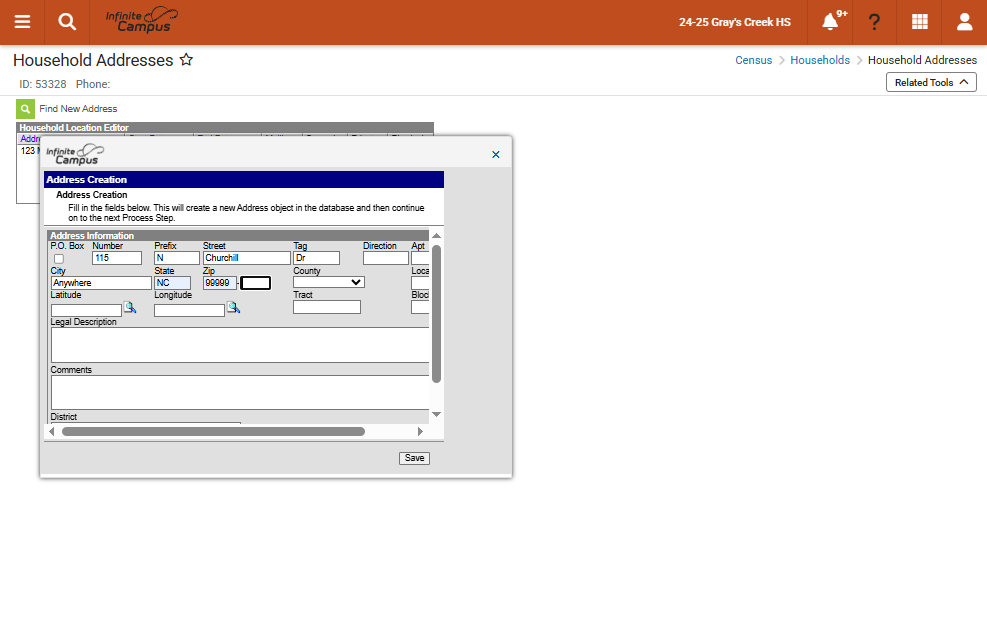Viewport: 987px width, 641px height.
Task: Expand the Related Tools menu
Action: 931,82
